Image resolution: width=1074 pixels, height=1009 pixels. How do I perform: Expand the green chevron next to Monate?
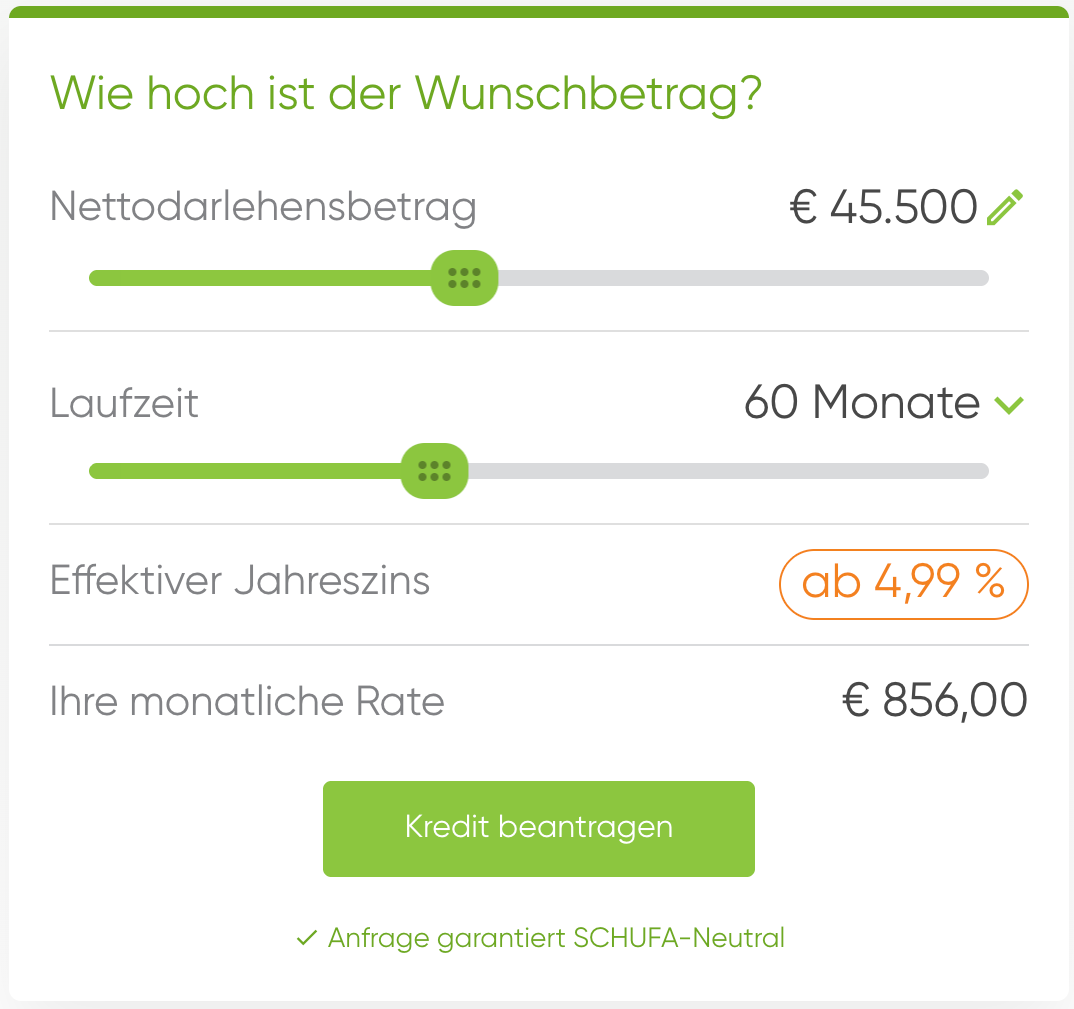1009,405
